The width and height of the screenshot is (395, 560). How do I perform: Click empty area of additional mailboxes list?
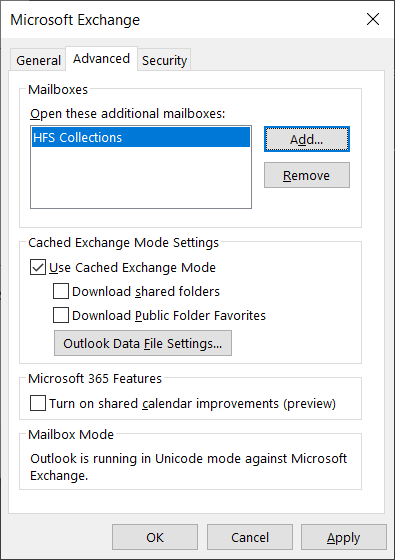click(x=141, y=177)
